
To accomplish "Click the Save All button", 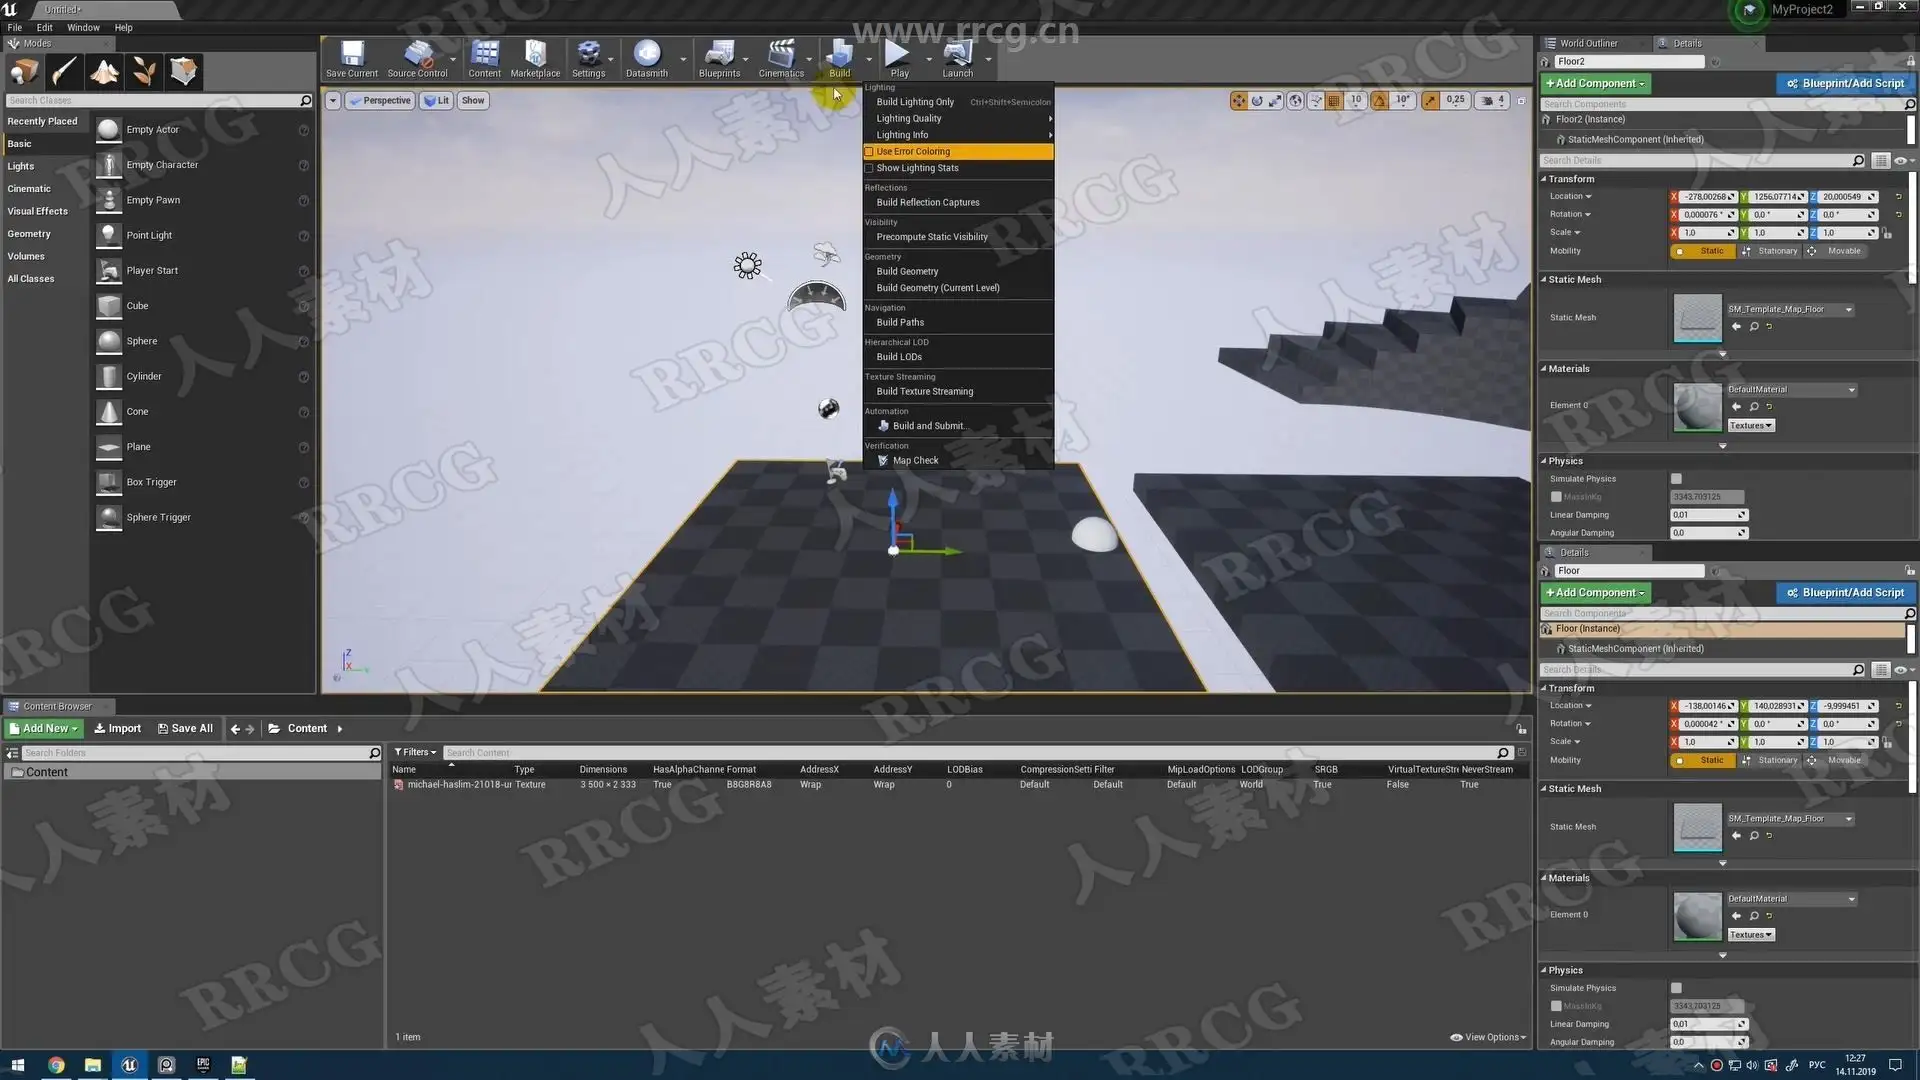I will (x=185, y=728).
